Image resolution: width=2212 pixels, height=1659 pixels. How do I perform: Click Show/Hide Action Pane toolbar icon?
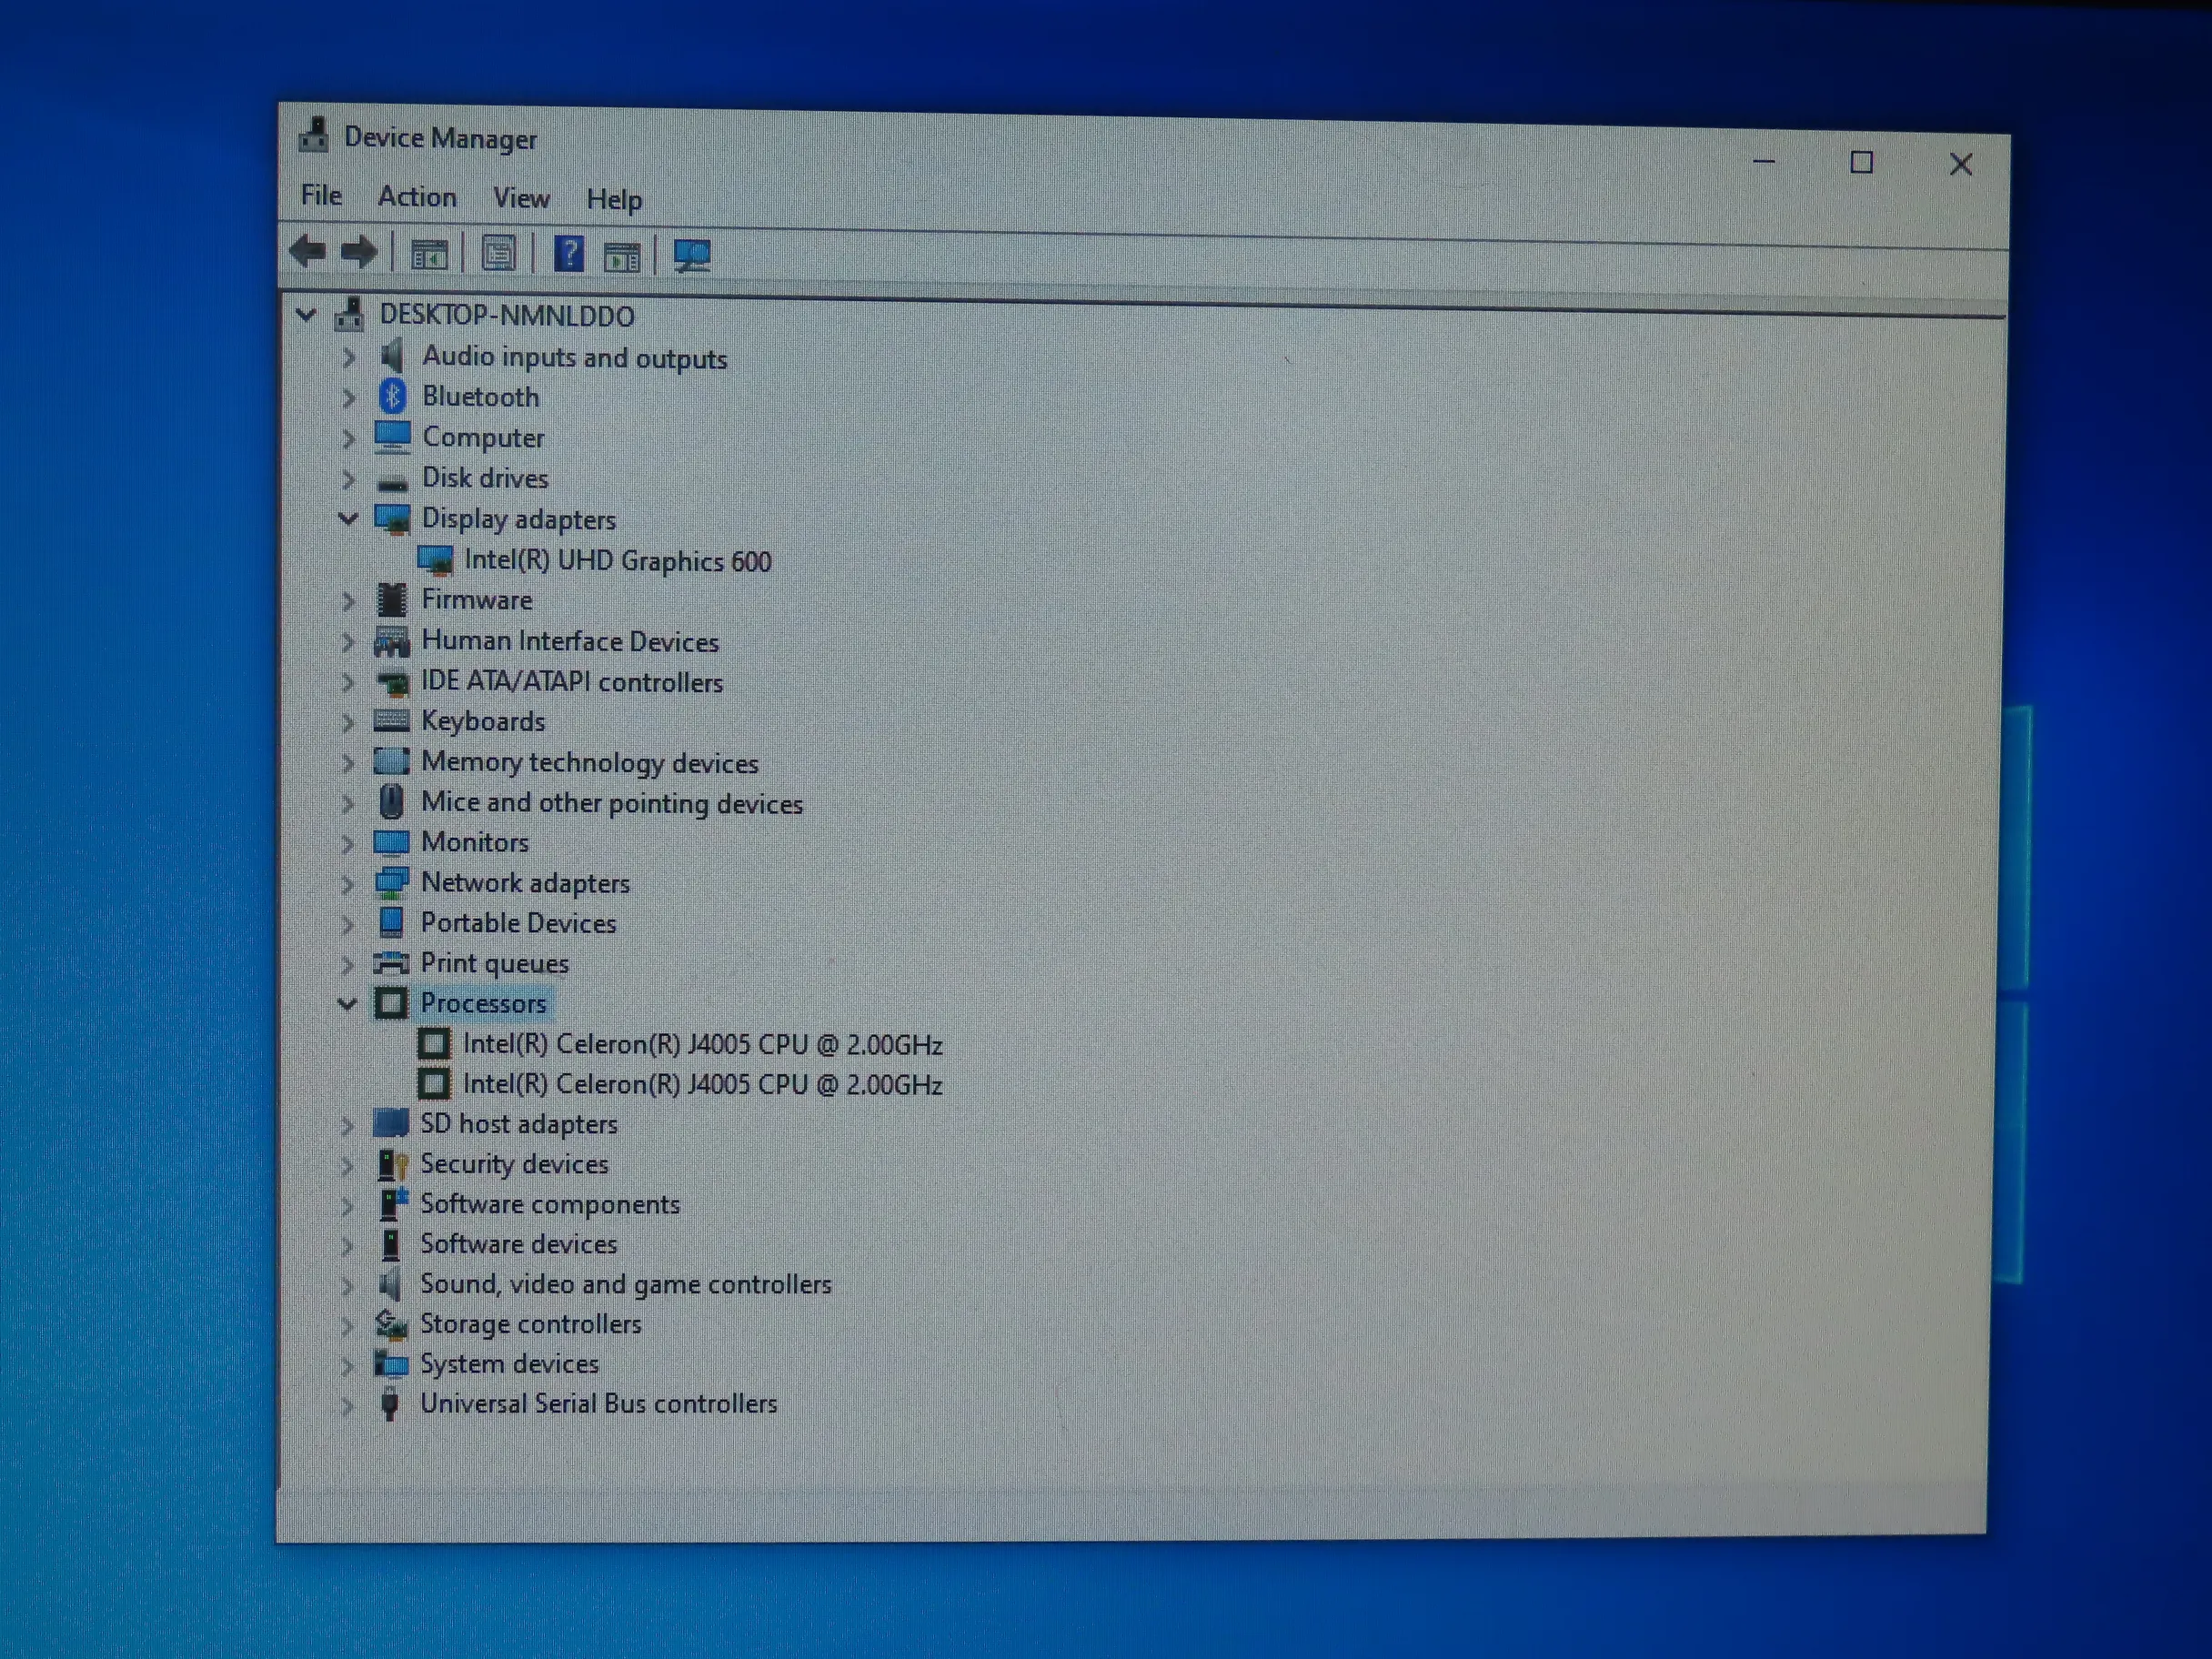(622, 257)
